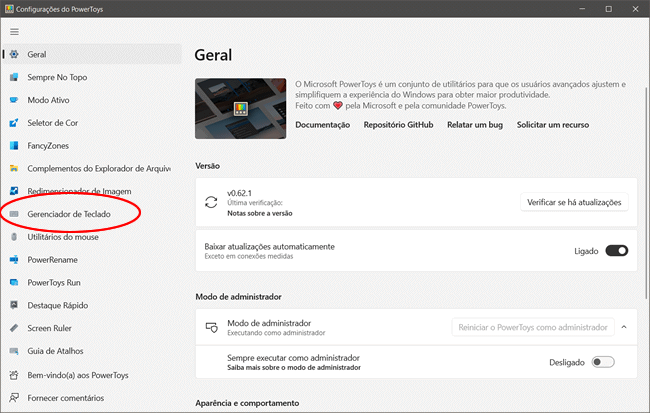Image resolution: width=650 pixels, height=413 pixels.
Task: Open the Repositório GitHub link
Action: (398, 125)
